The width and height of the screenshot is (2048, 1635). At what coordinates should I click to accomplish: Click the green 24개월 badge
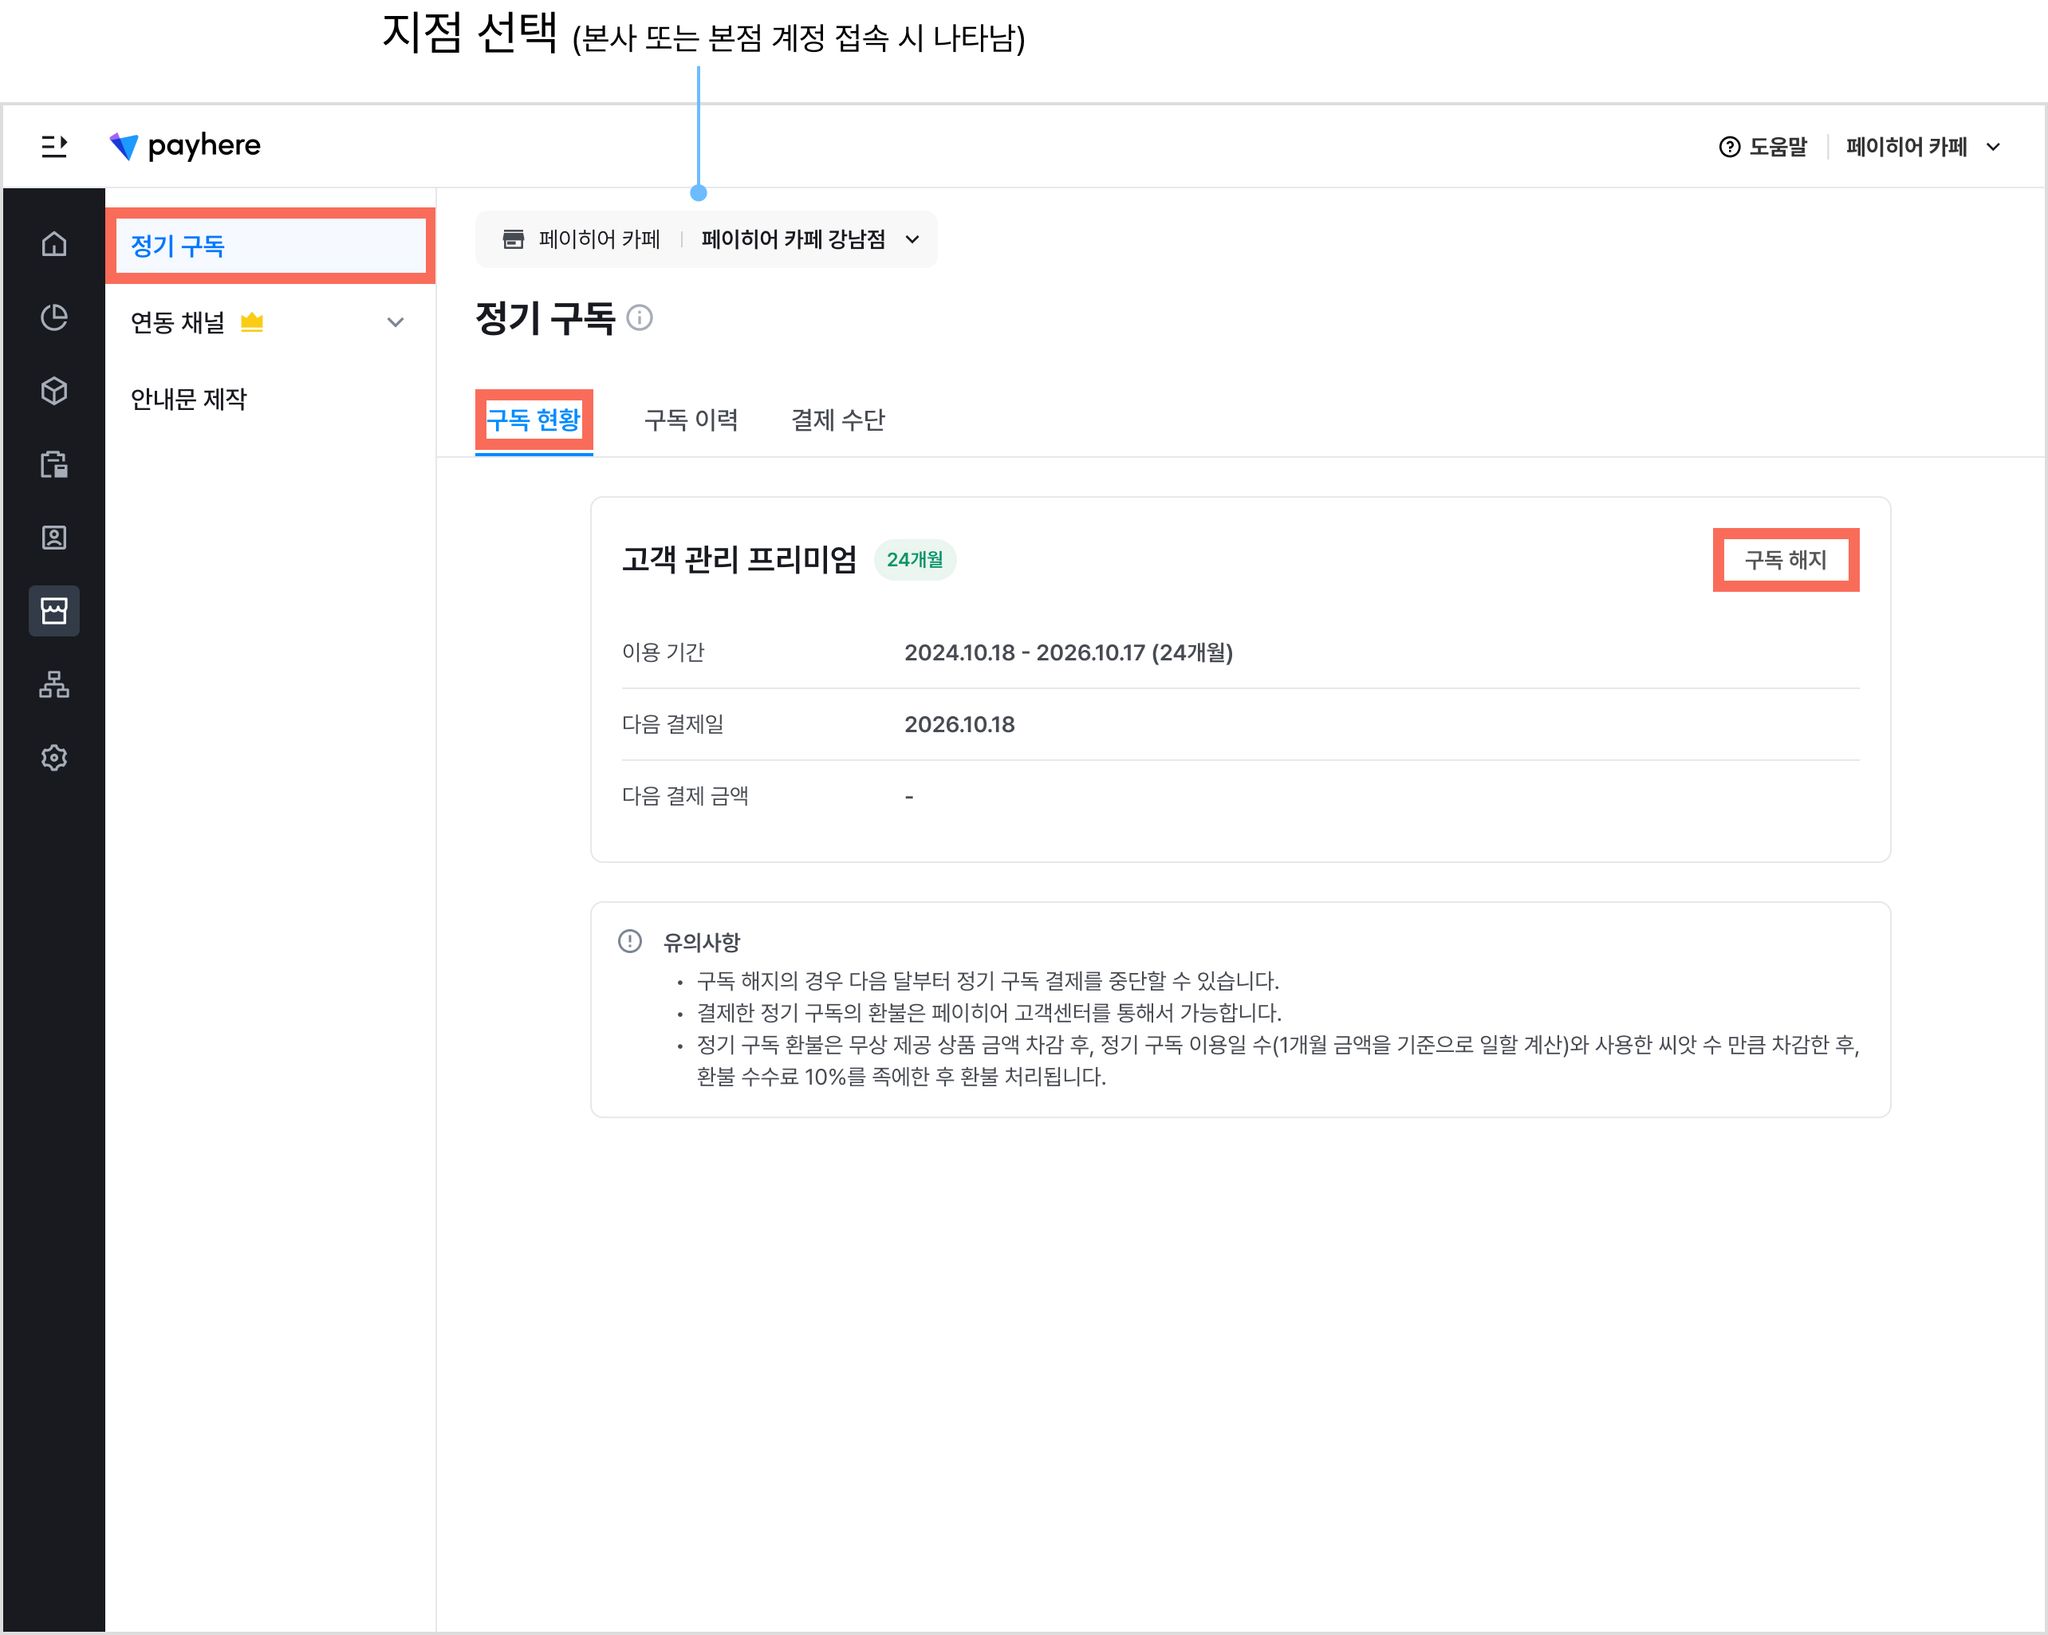pyautogui.click(x=915, y=560)
